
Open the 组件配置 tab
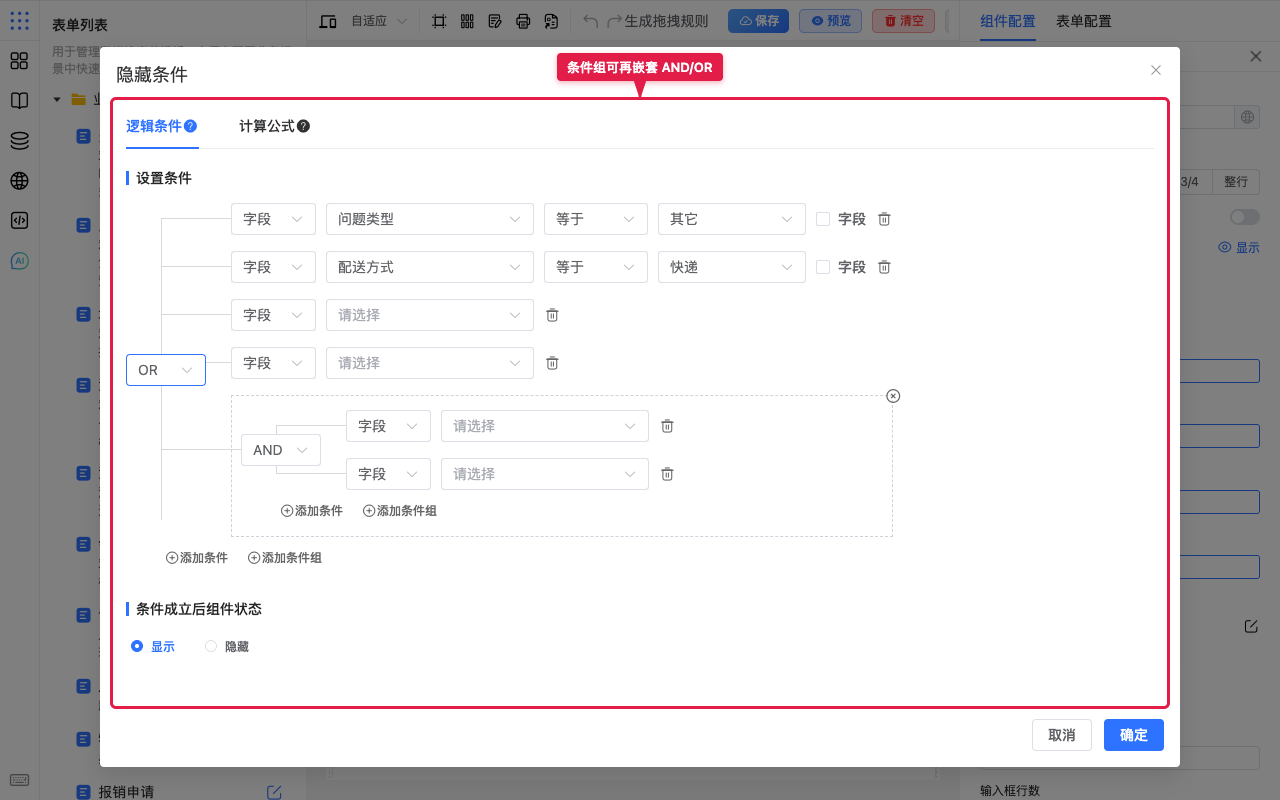[1008, 21]
